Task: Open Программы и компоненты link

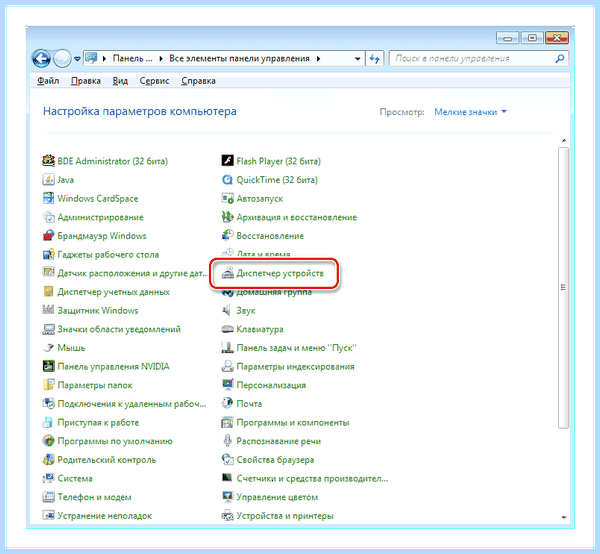Action: pos(293,422)
